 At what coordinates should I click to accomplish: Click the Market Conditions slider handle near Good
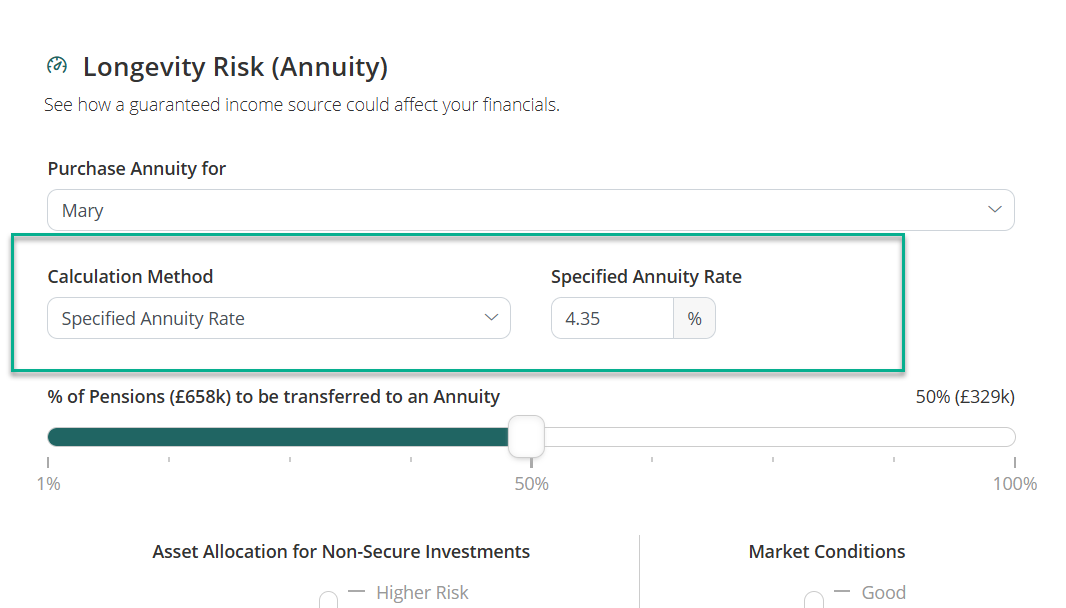[814, 600]
